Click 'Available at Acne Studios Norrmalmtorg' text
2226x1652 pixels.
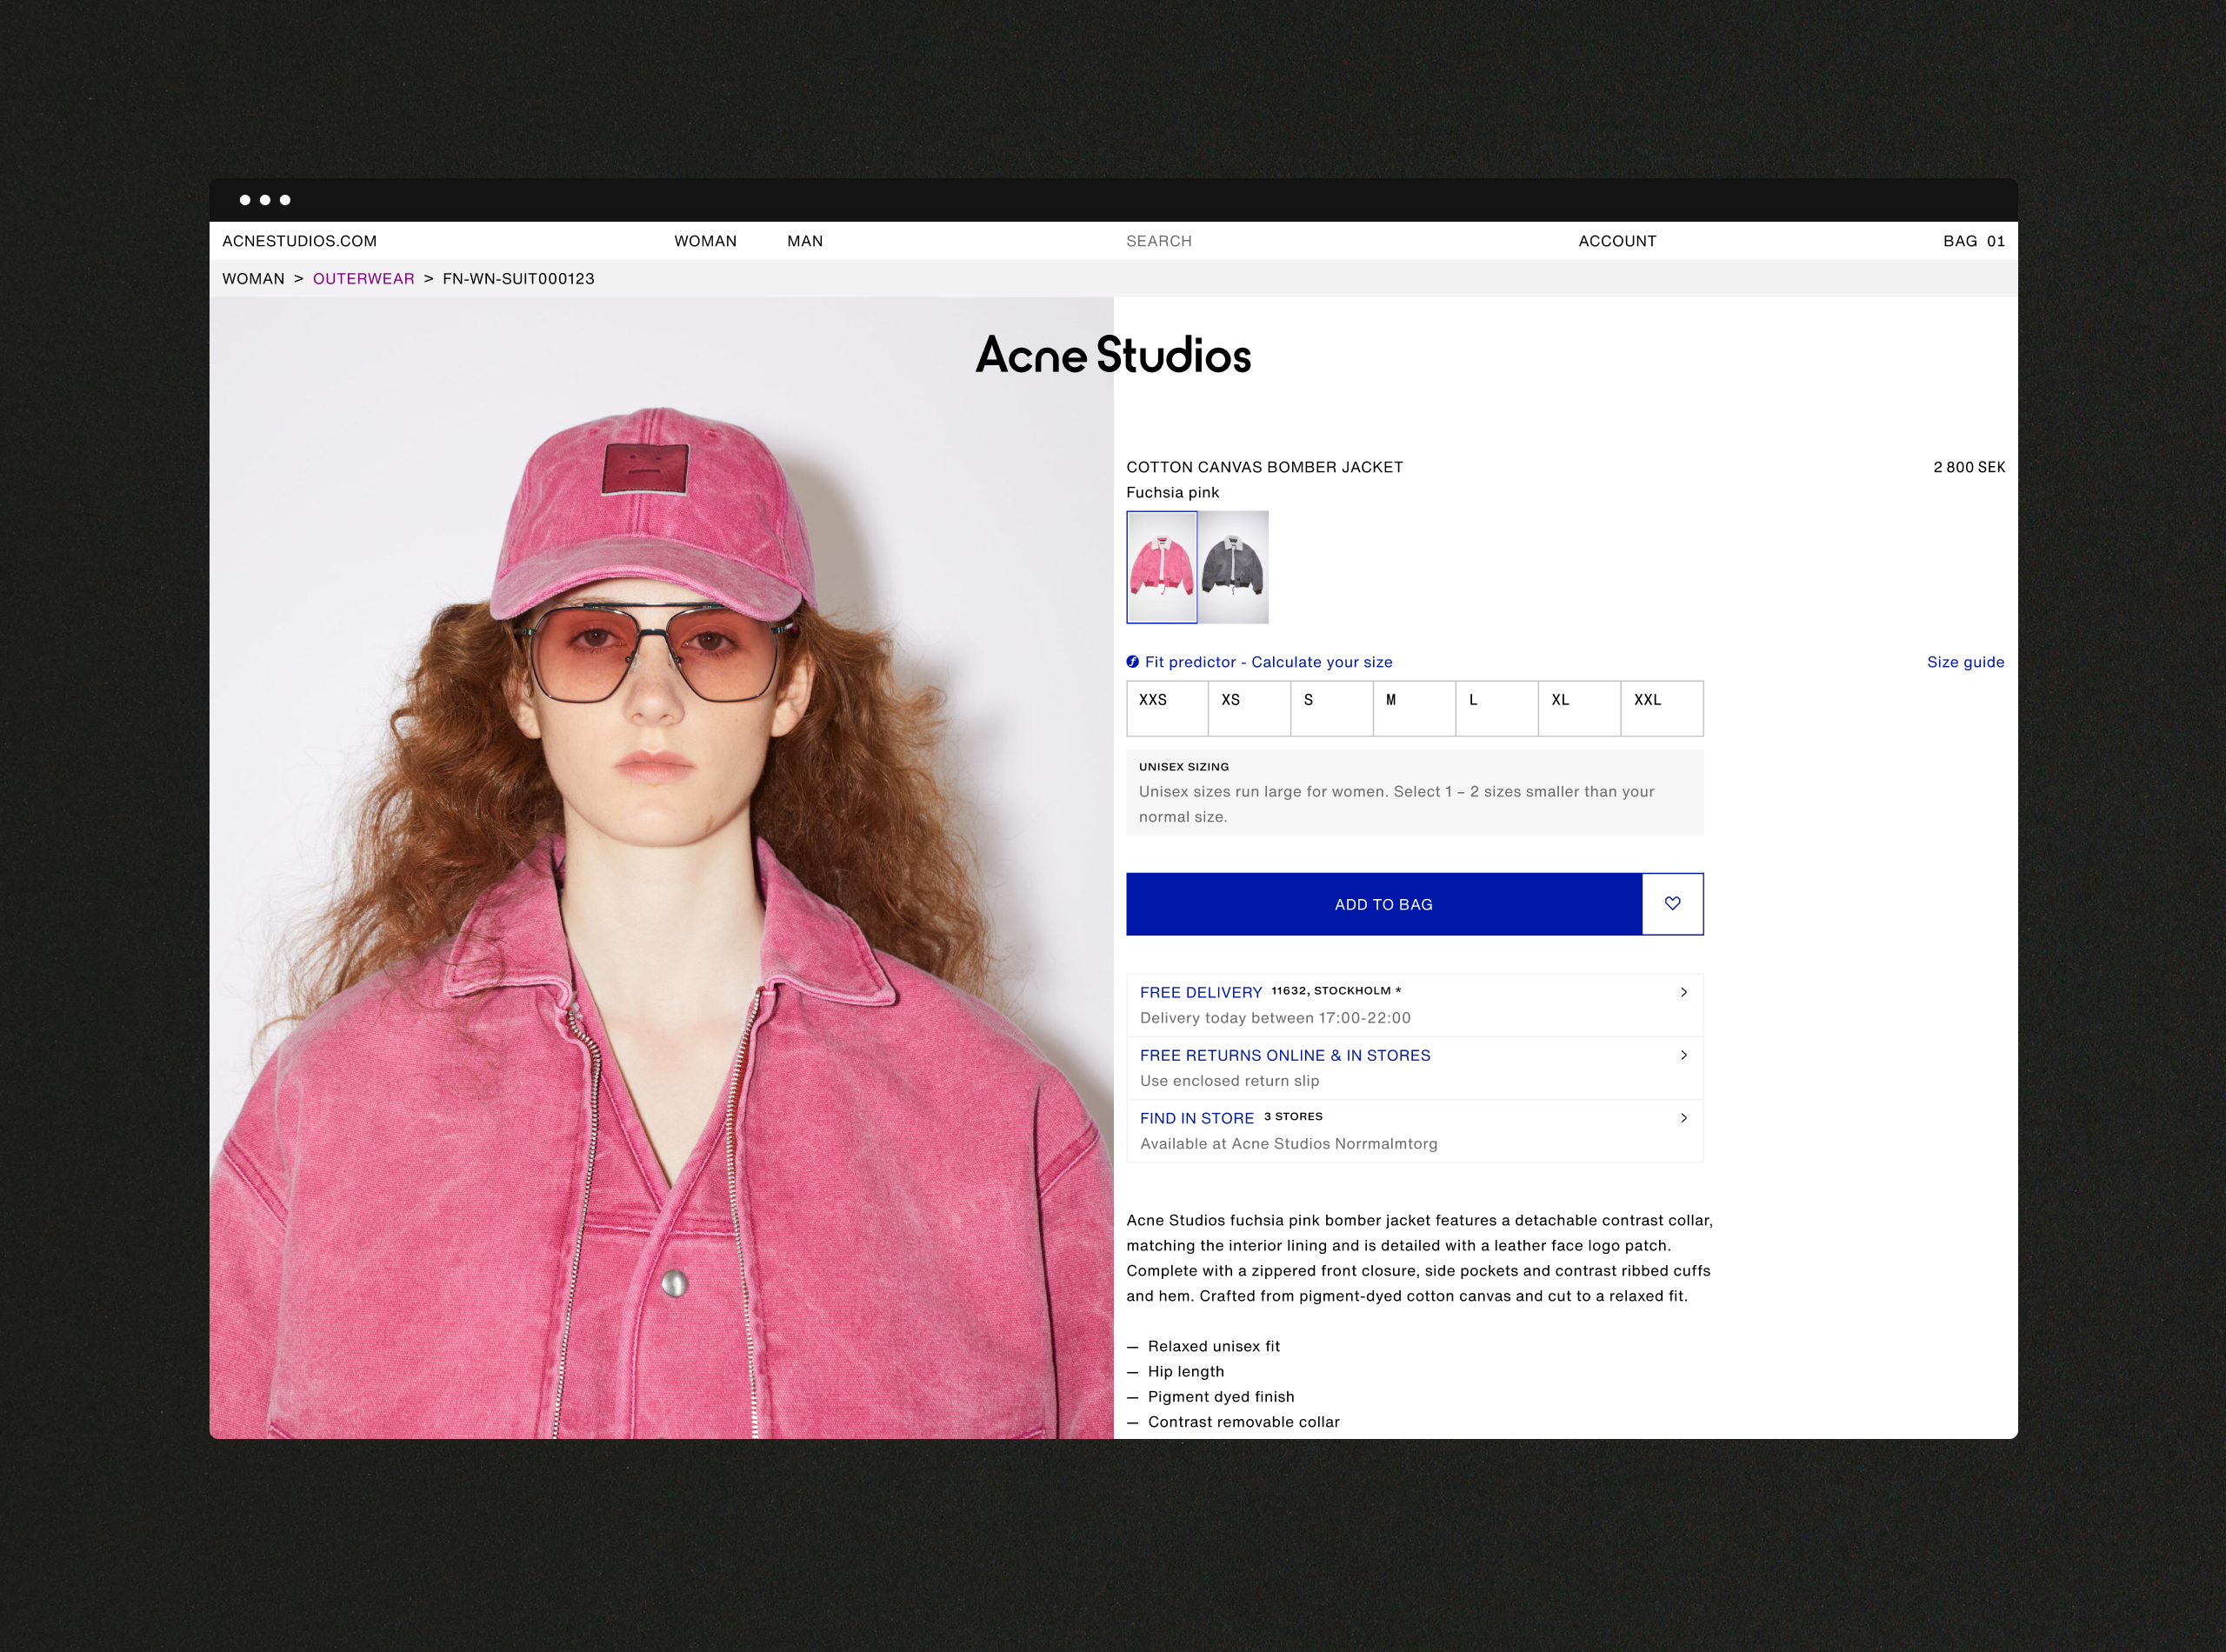pyautogui.click(x=1289, y=1144)
